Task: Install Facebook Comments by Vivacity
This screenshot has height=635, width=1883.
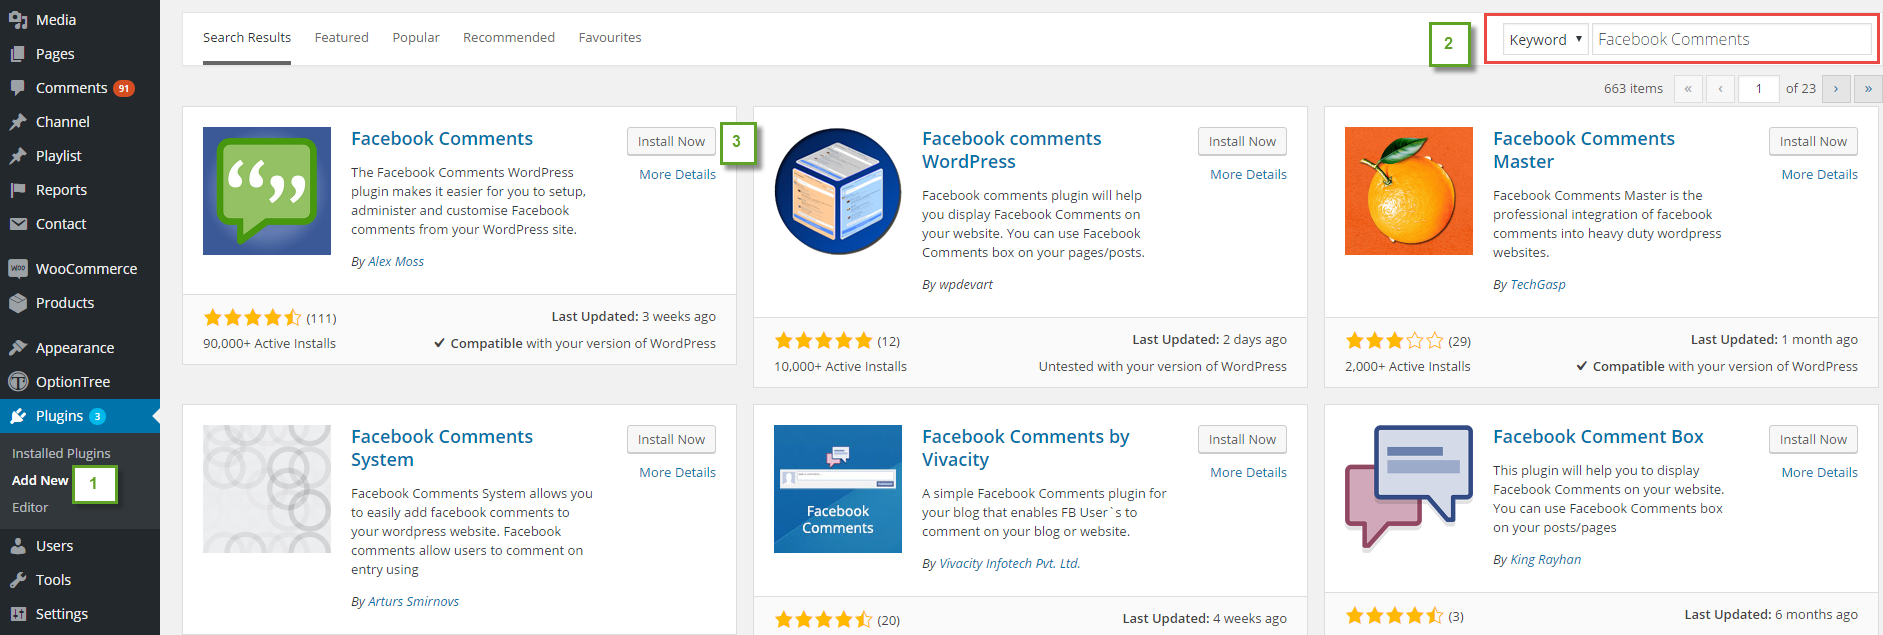Action: coord(1242,440)
